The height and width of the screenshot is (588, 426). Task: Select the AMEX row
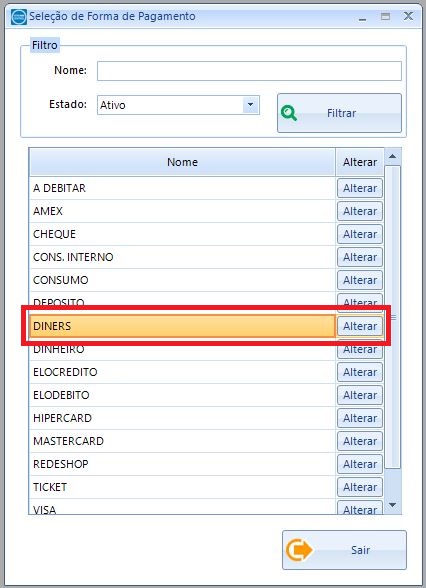pos(182,211)
